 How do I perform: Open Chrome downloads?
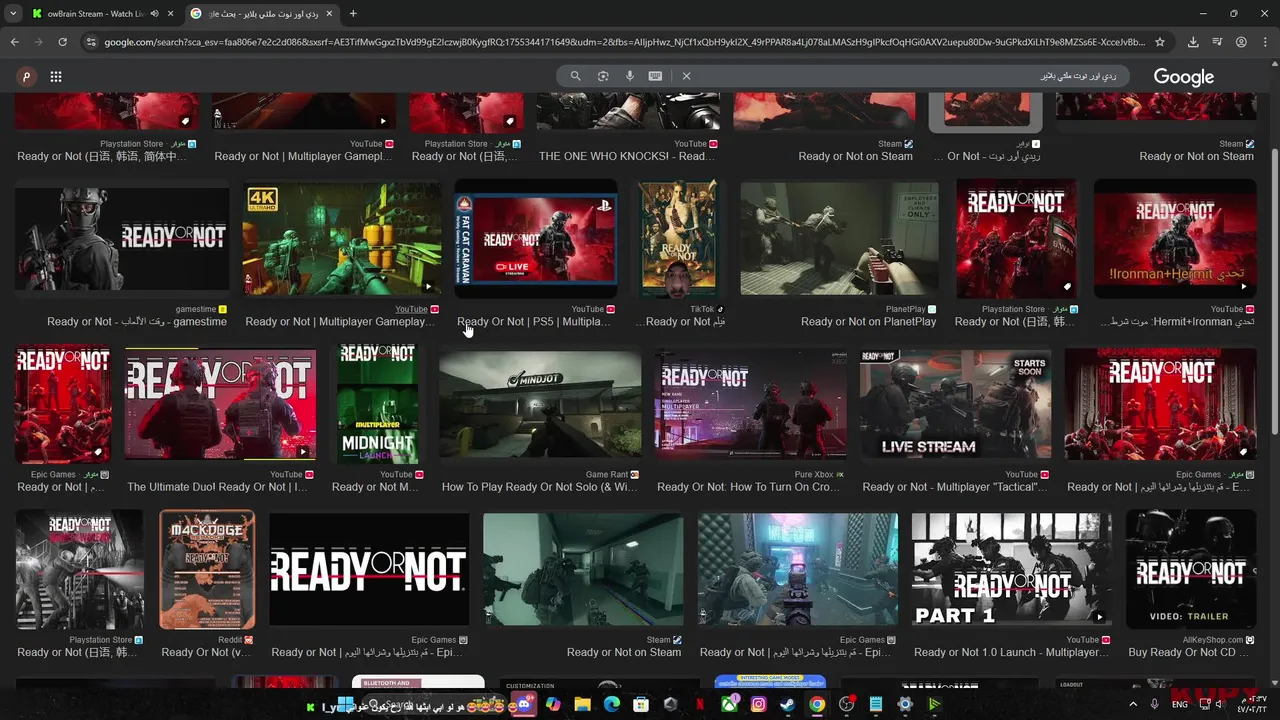pos(1193,42)
